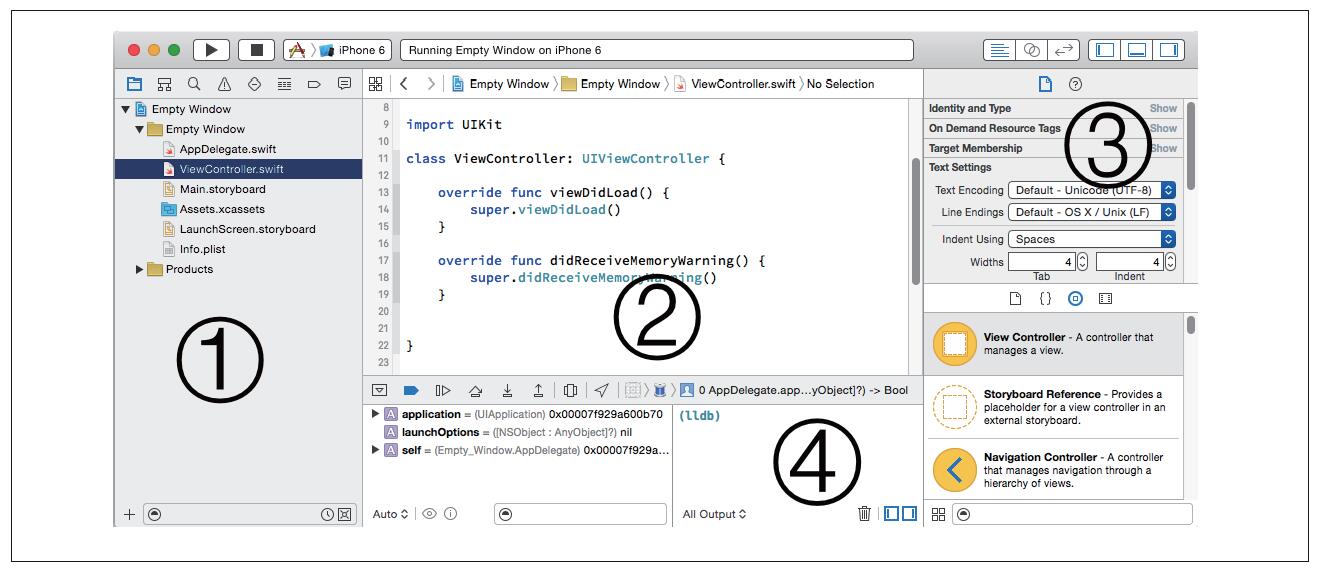
Task: Select Storyboard Reference in Object library
Action: pyautogui.click(x=1055, y=407)
